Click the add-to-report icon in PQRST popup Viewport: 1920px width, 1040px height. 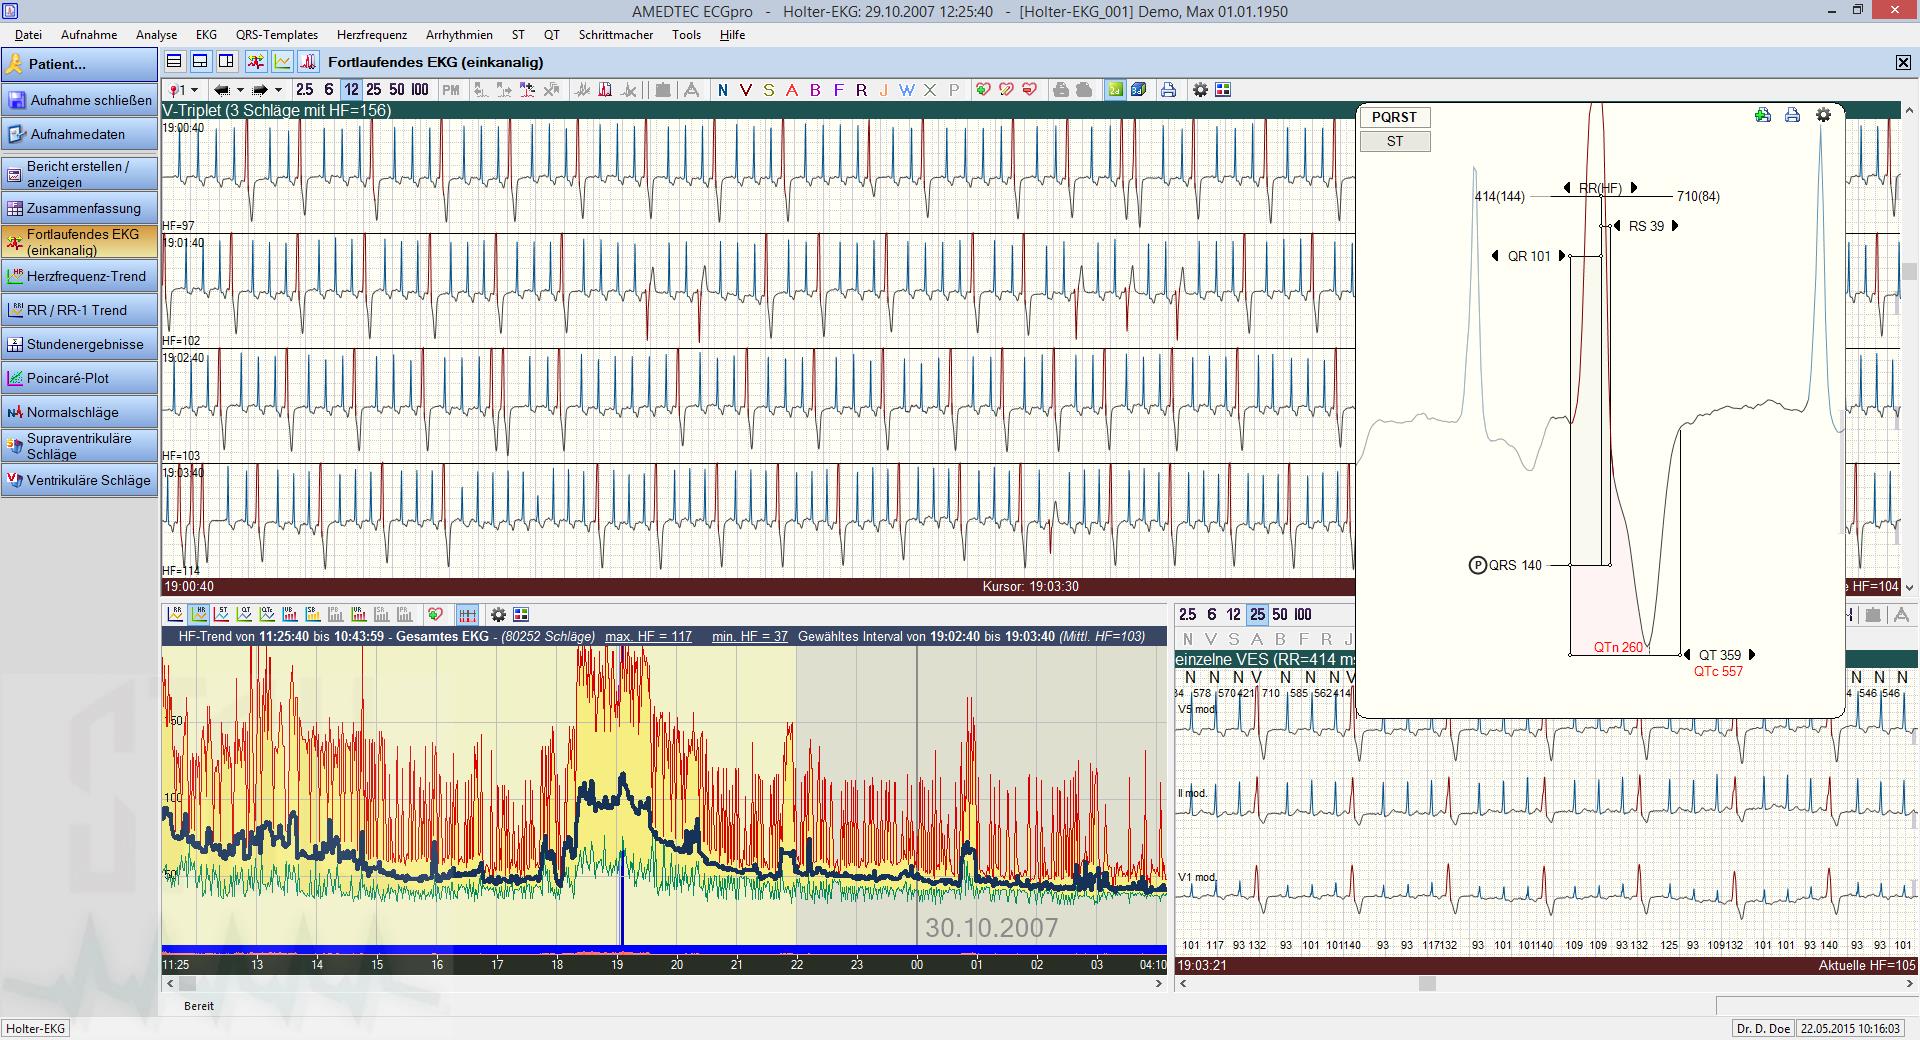tap(1763, 115)
